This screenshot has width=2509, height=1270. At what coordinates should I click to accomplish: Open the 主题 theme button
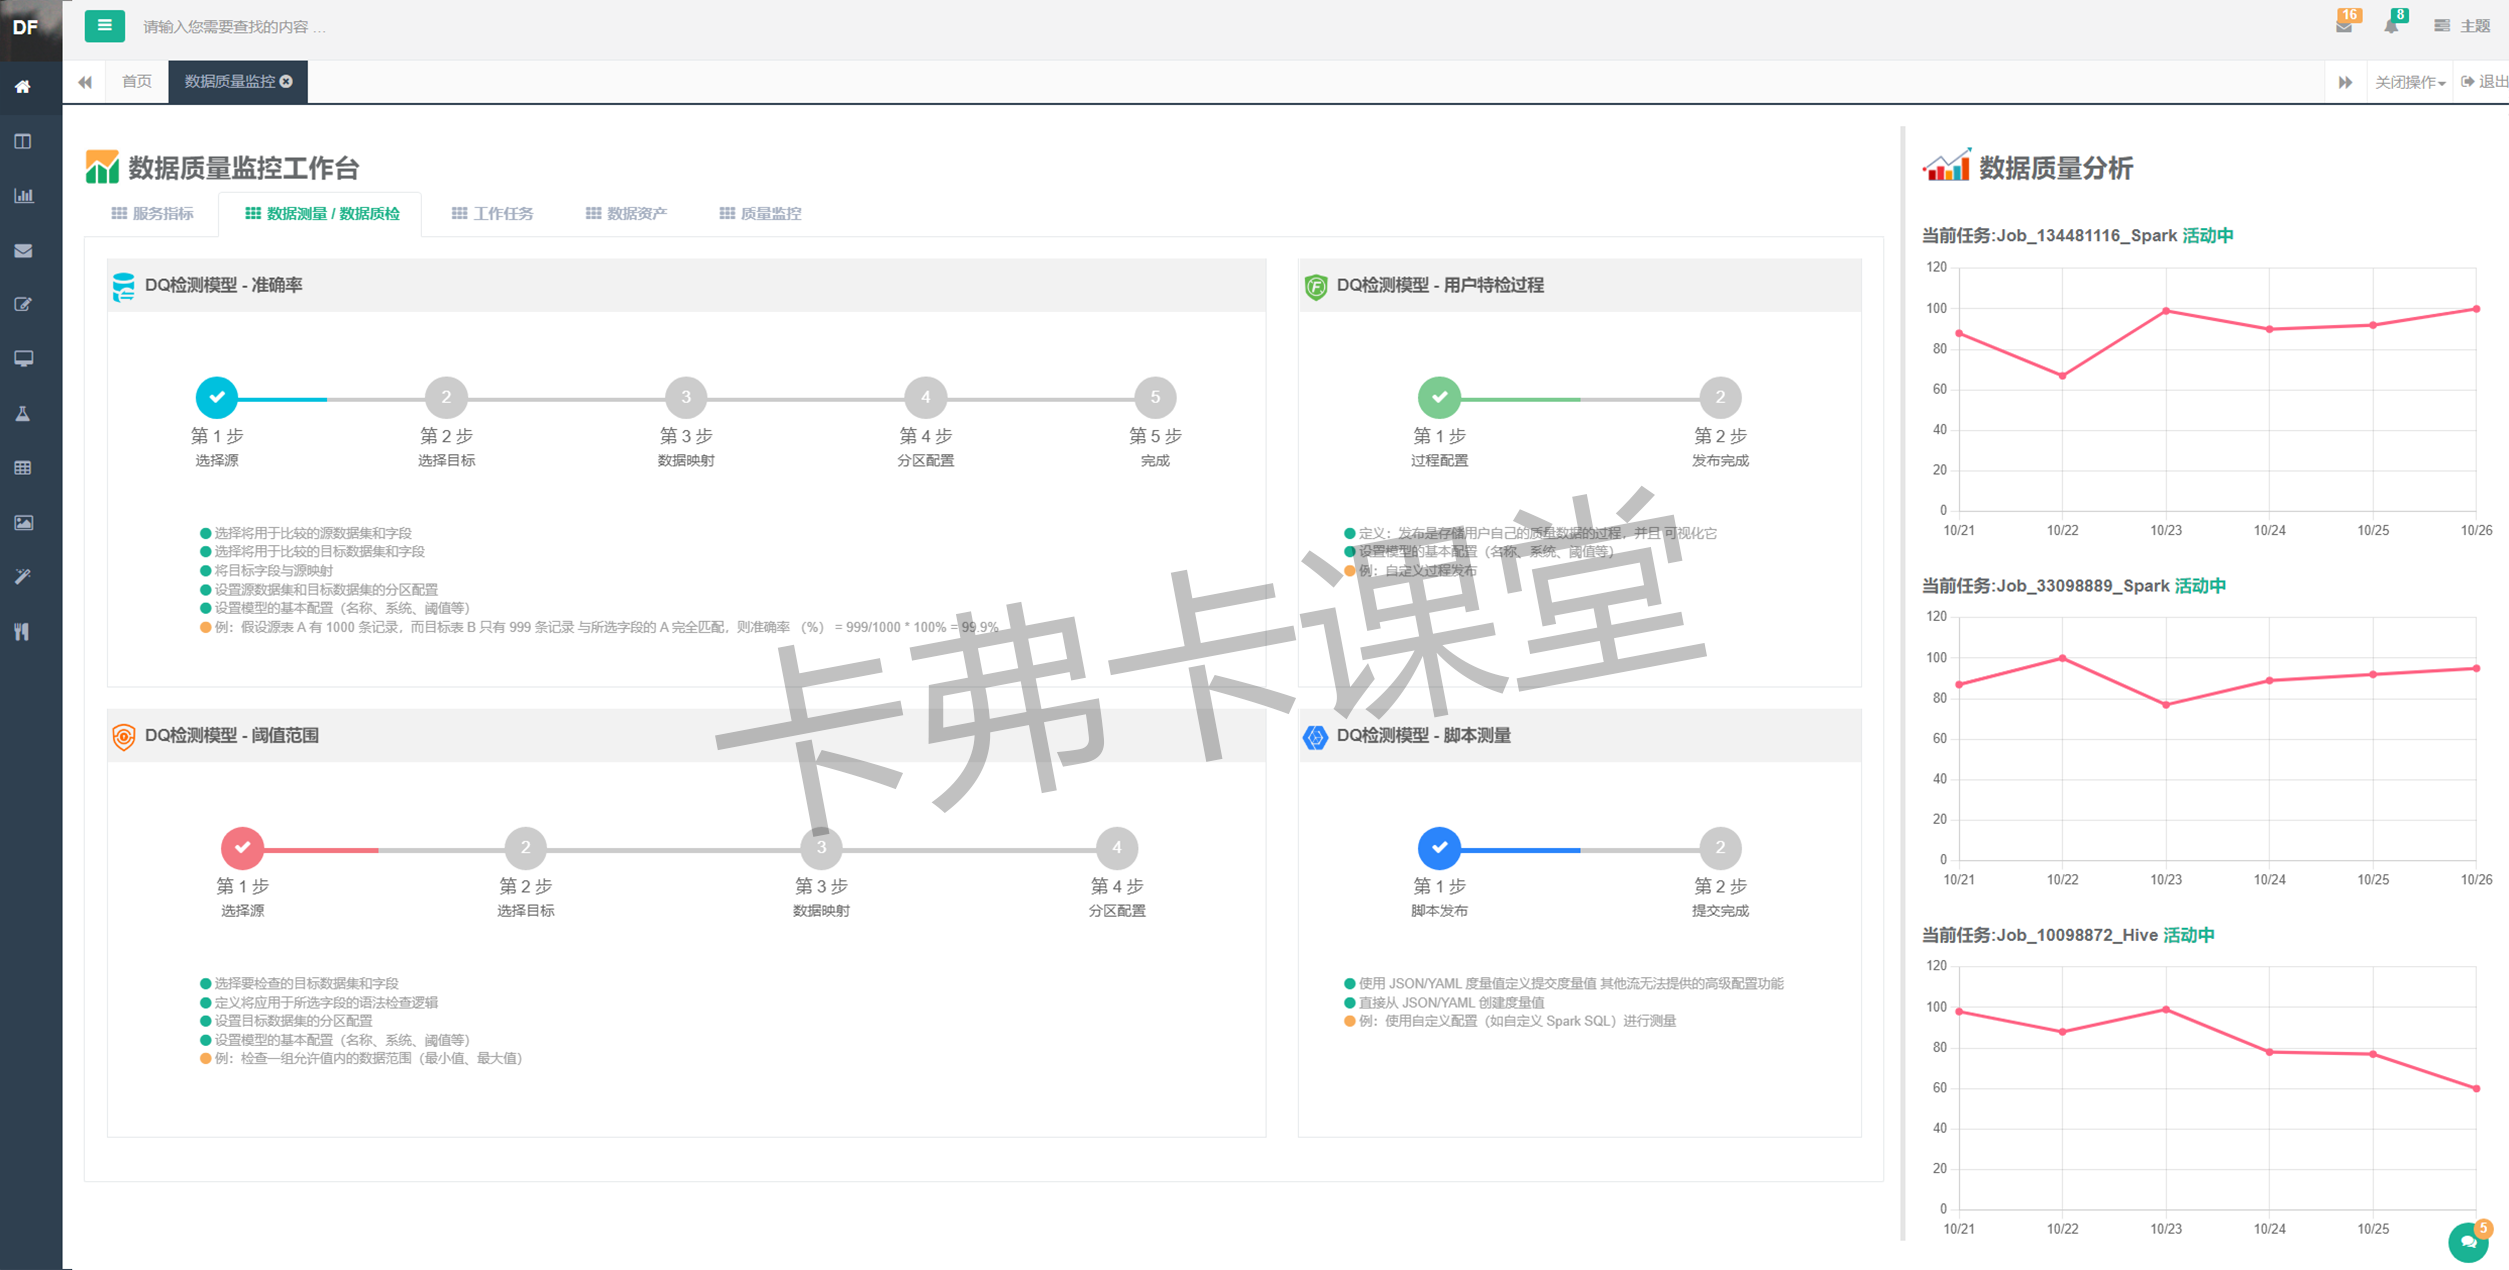[x=2462, y=26]
